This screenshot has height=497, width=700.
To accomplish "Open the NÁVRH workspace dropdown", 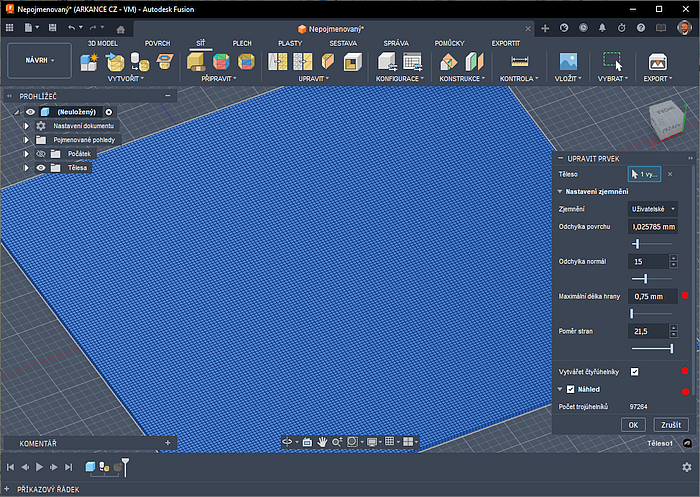I will pyautogui.click(x=40, y=60).
